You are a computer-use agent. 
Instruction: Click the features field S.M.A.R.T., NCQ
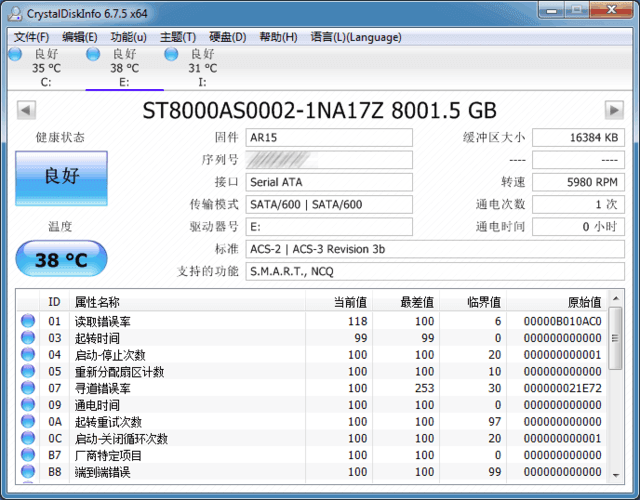coord(435,271)
